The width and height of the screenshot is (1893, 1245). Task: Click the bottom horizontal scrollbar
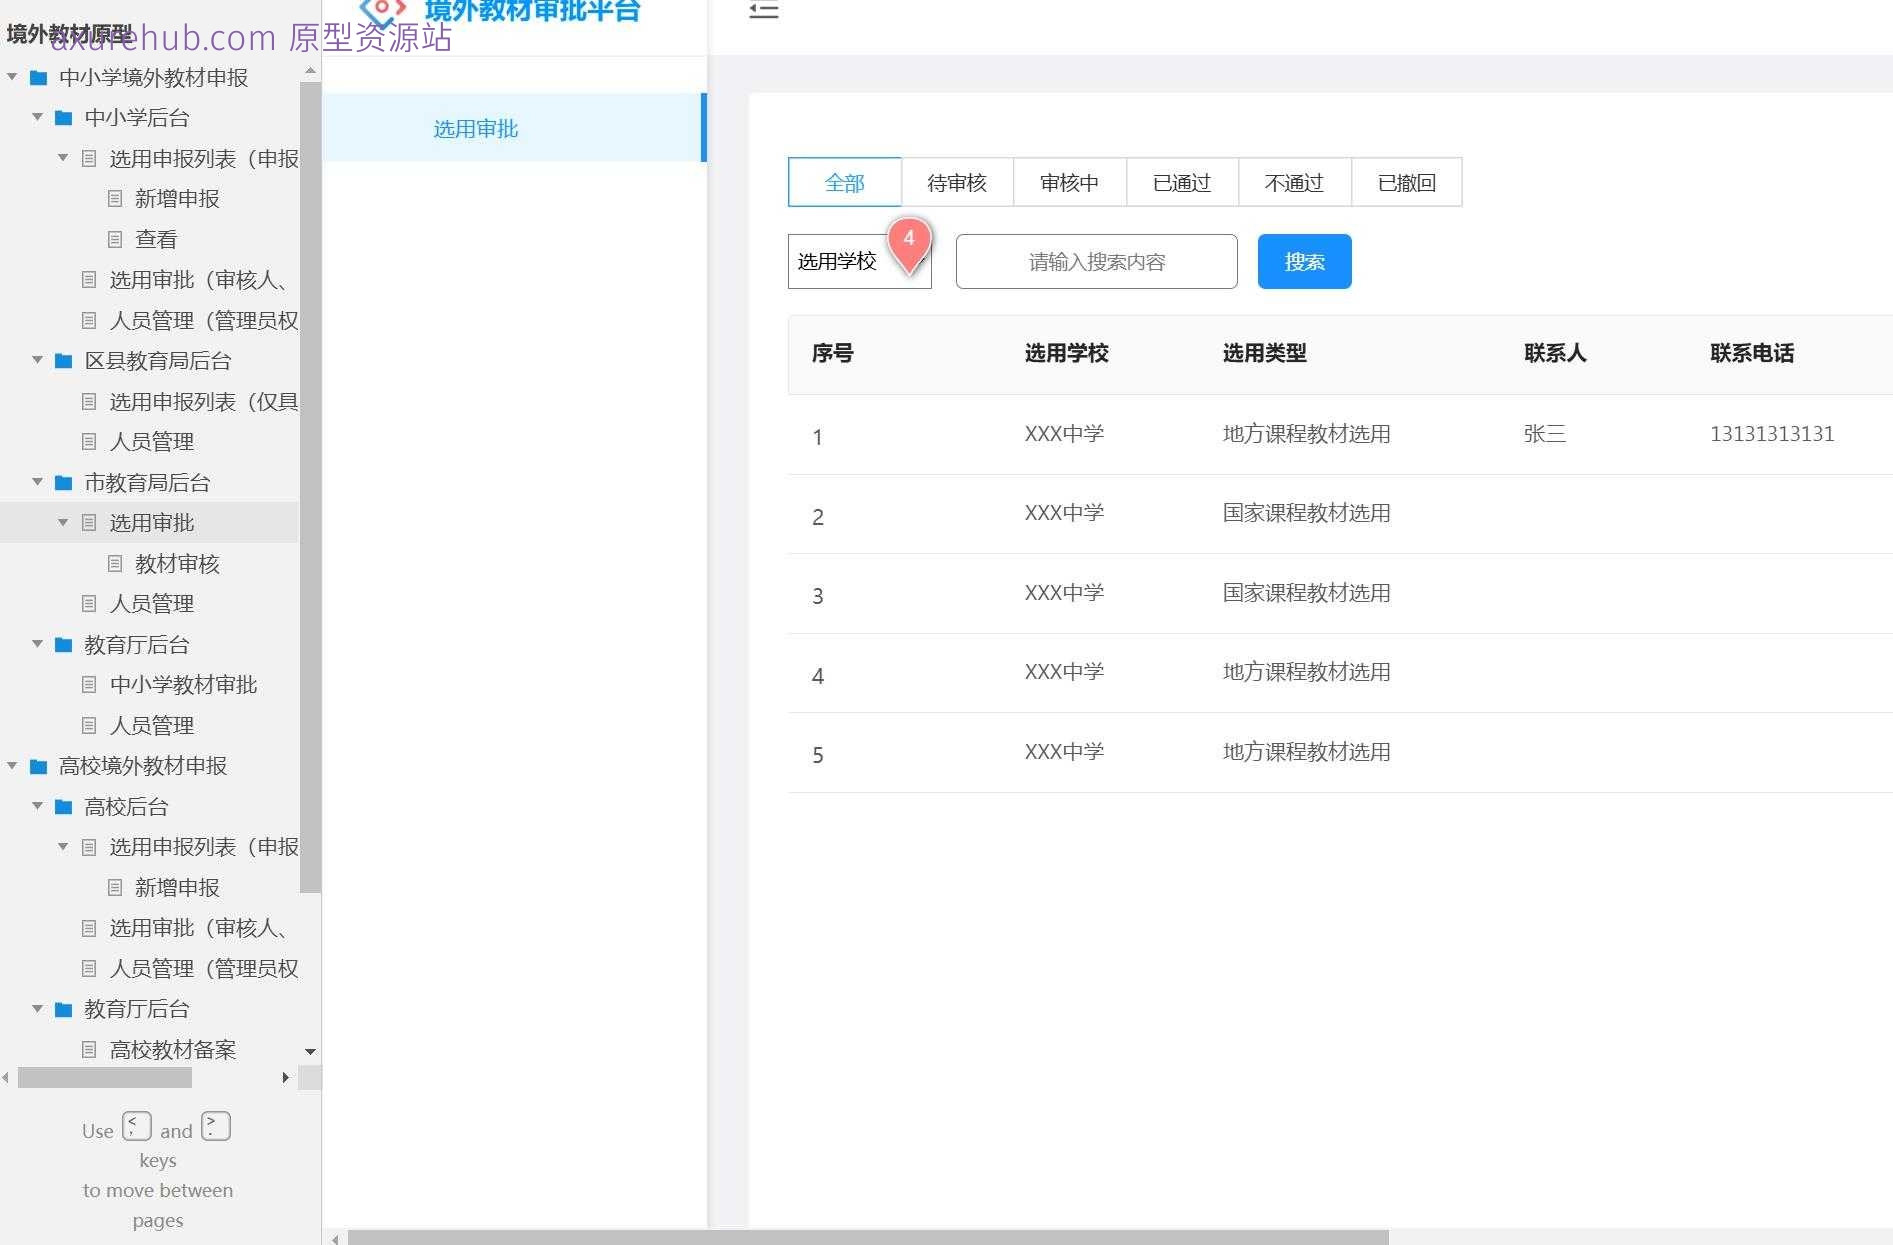click(x=868, y=1237)
